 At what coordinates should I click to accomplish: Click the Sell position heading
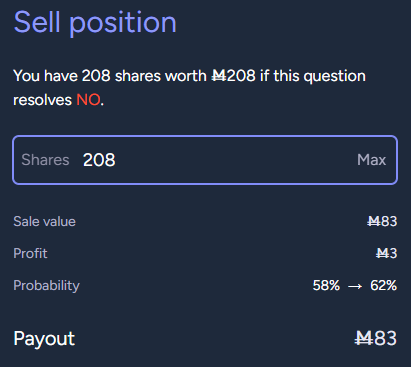[95, 23]
